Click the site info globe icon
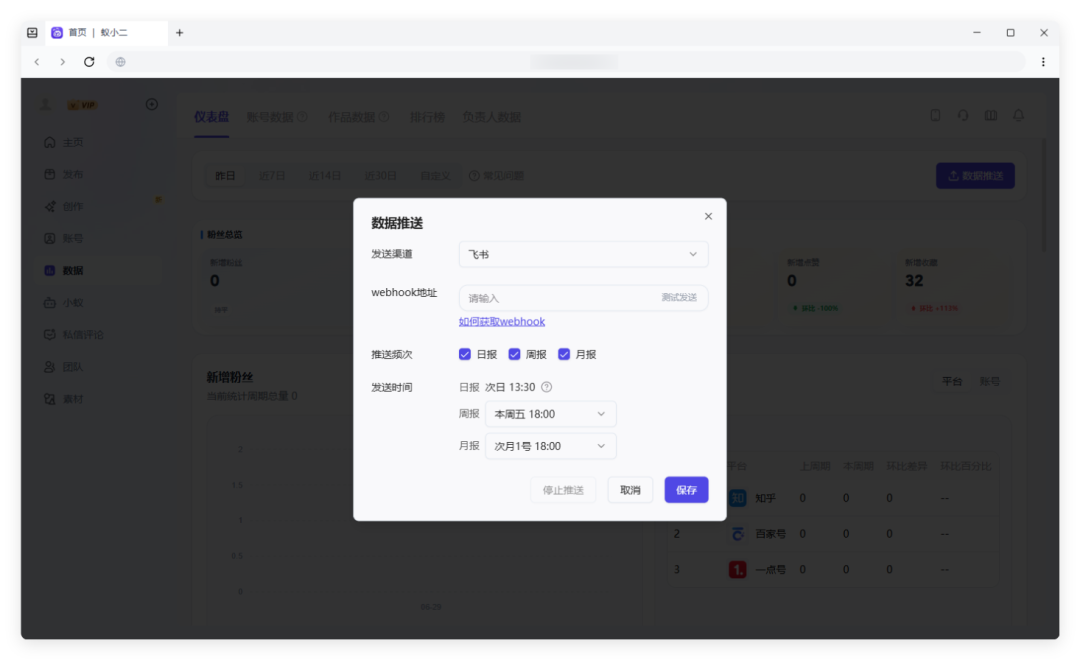Viewport: 1080px width, 660px height. 121,62
